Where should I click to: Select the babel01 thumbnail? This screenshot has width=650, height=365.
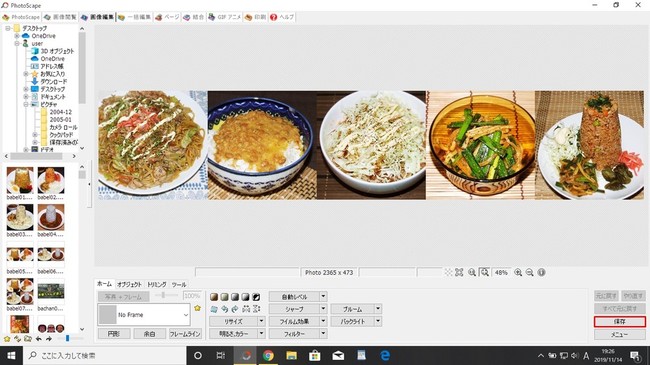pos(20,180)
